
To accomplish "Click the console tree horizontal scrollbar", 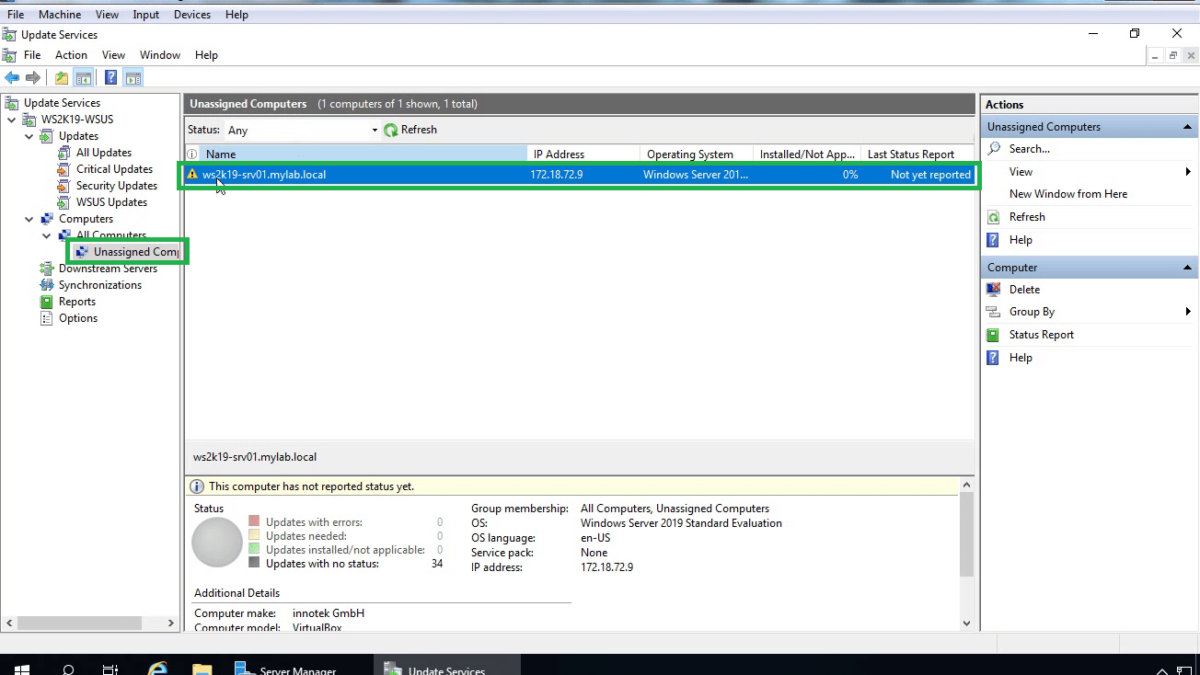I will coord(81,622).
